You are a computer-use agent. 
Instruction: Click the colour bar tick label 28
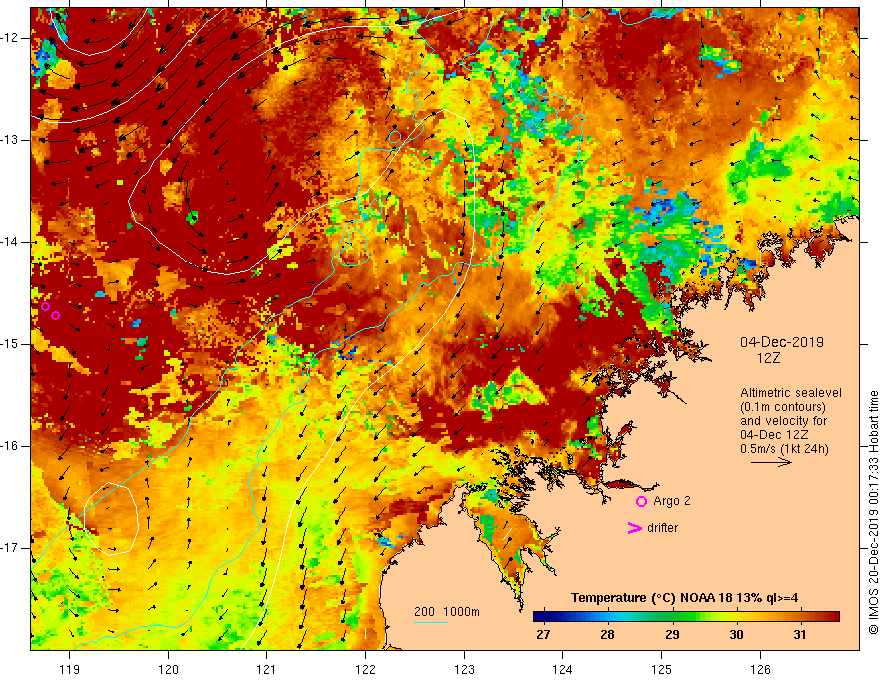[x=607, y=635]
